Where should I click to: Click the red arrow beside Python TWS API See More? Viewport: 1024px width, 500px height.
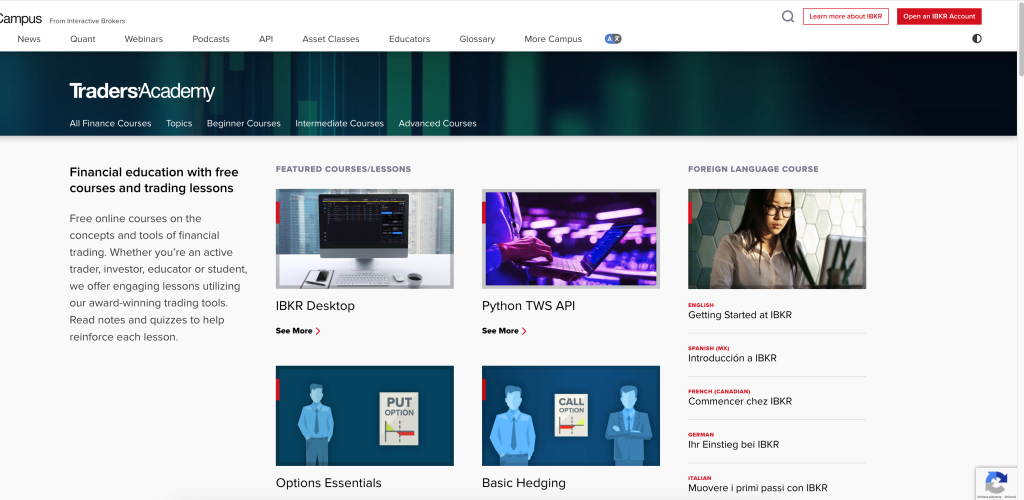pos(524,331)
